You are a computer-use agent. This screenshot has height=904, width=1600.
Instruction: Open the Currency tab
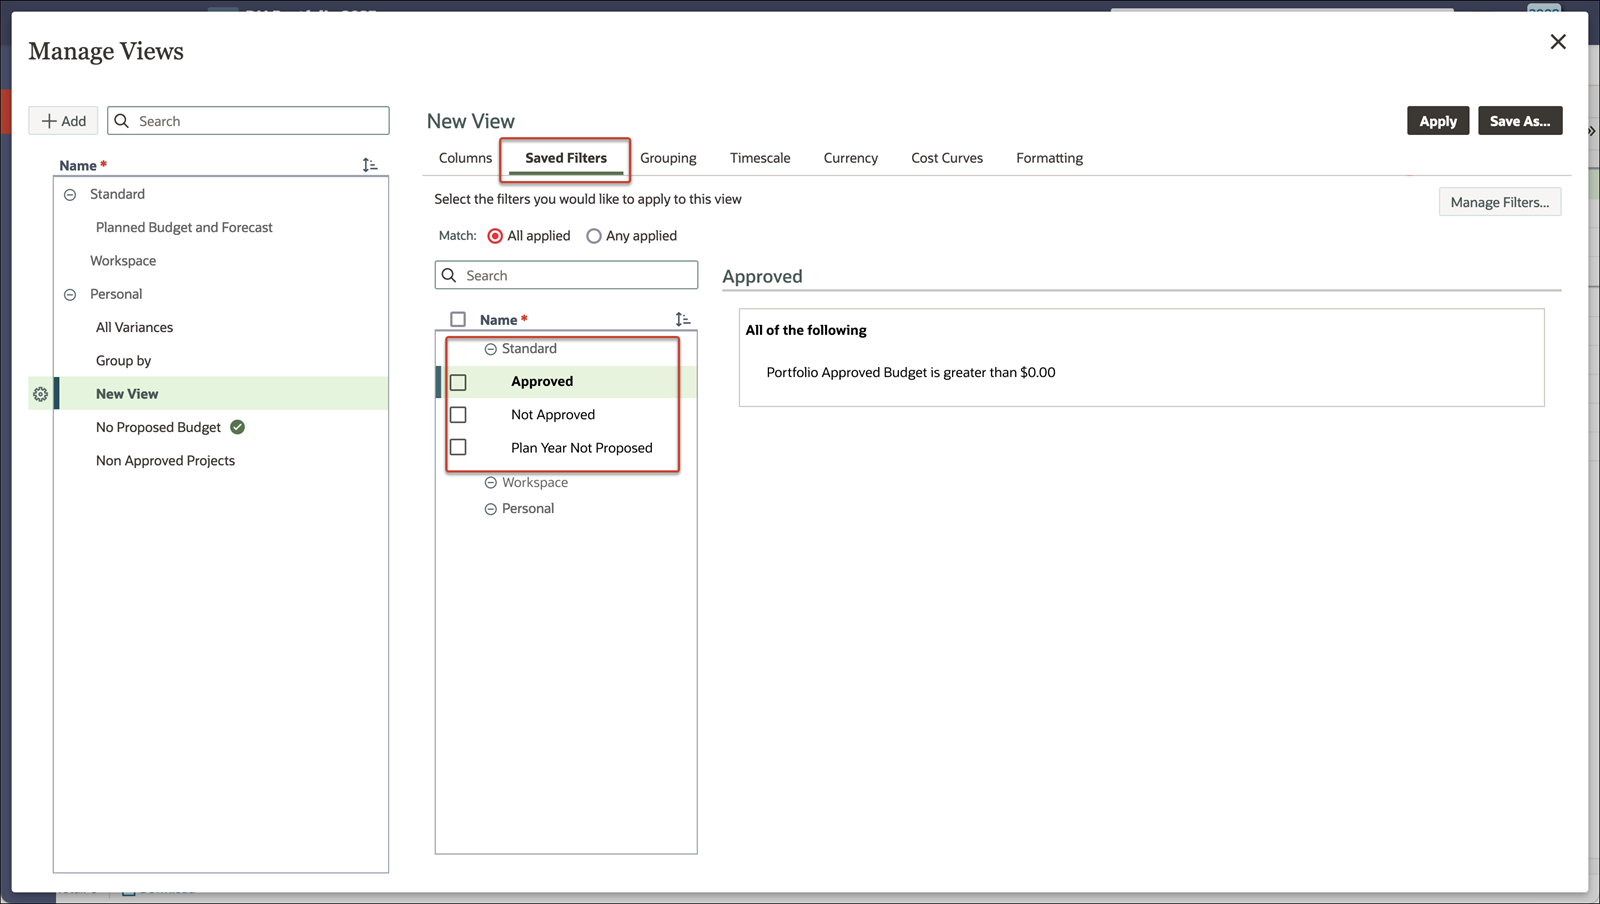(851, 158)
